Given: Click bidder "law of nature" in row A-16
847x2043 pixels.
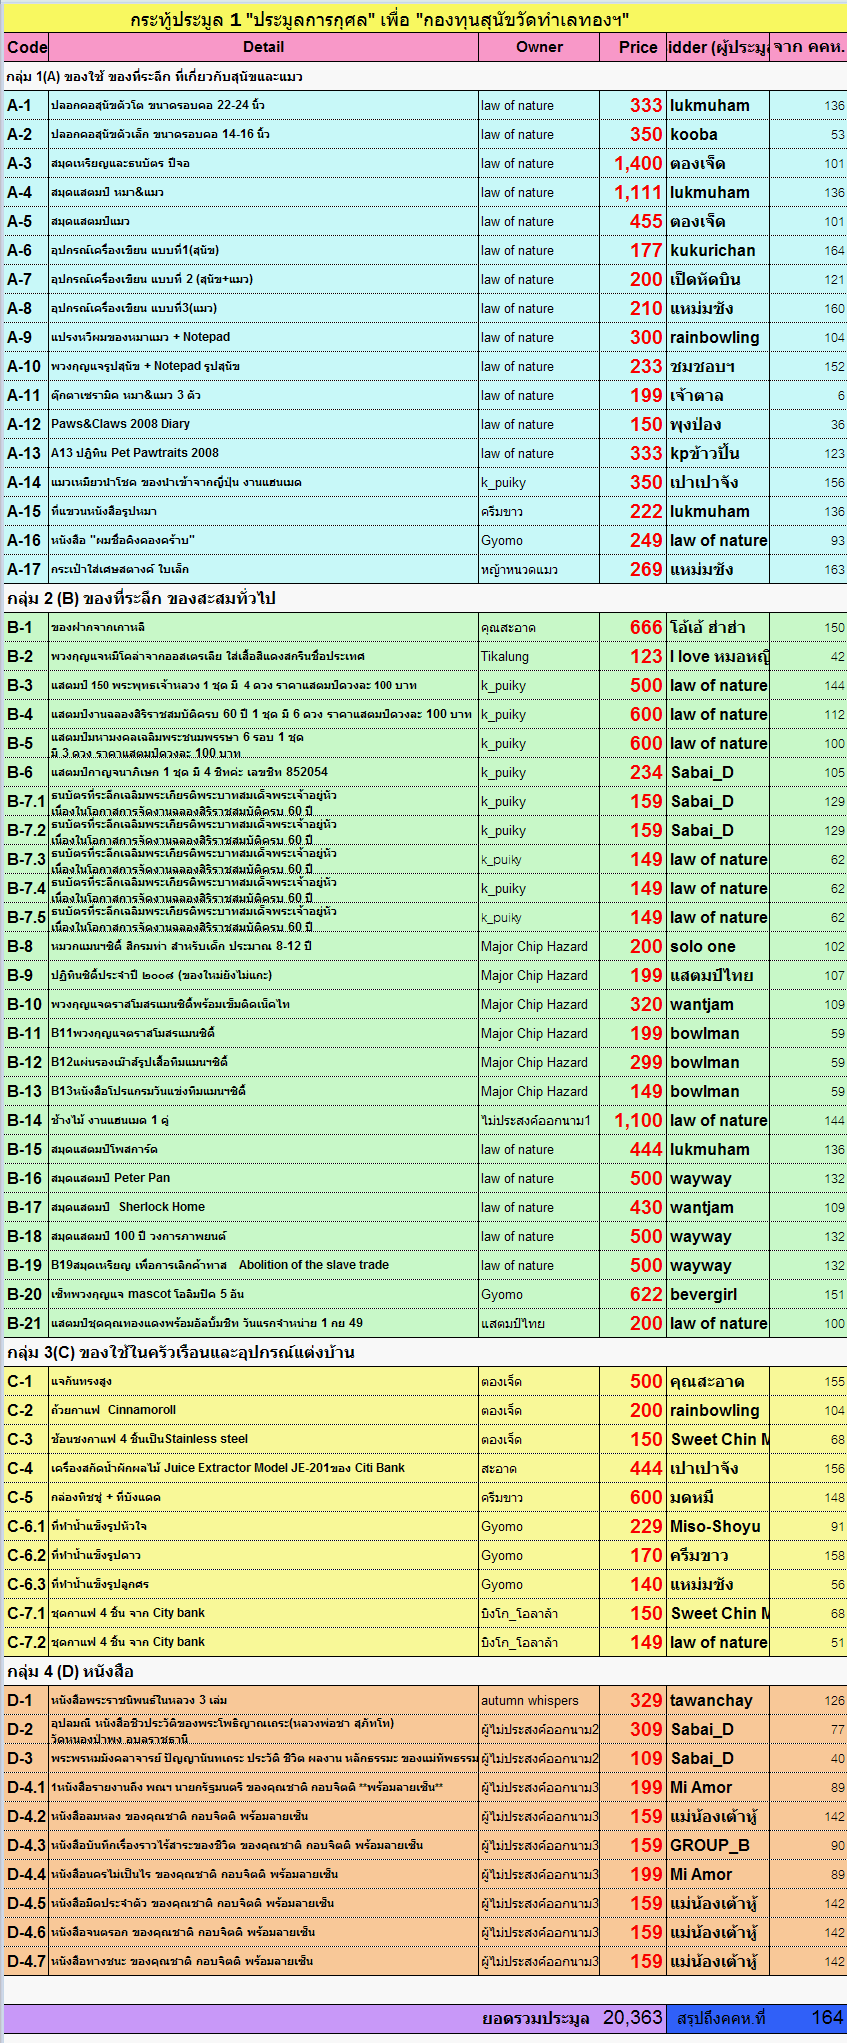Looking at the screenshot, I should (719, 540).
